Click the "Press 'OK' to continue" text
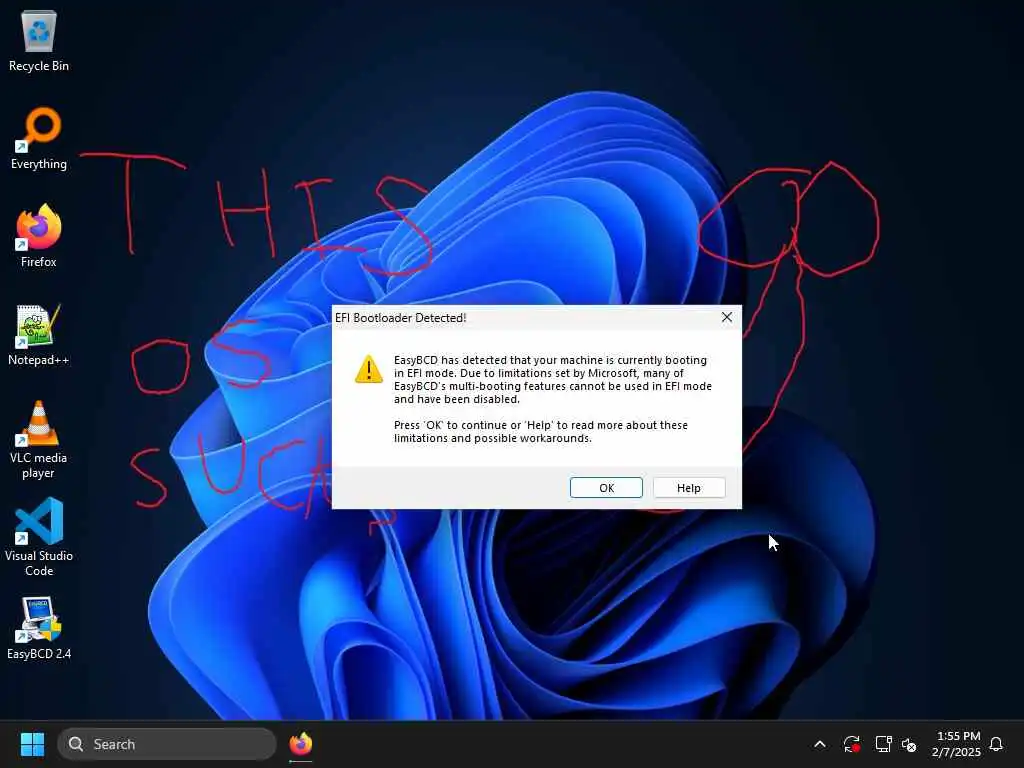This screenshot has height=768, width=1024. click(541, 432)
